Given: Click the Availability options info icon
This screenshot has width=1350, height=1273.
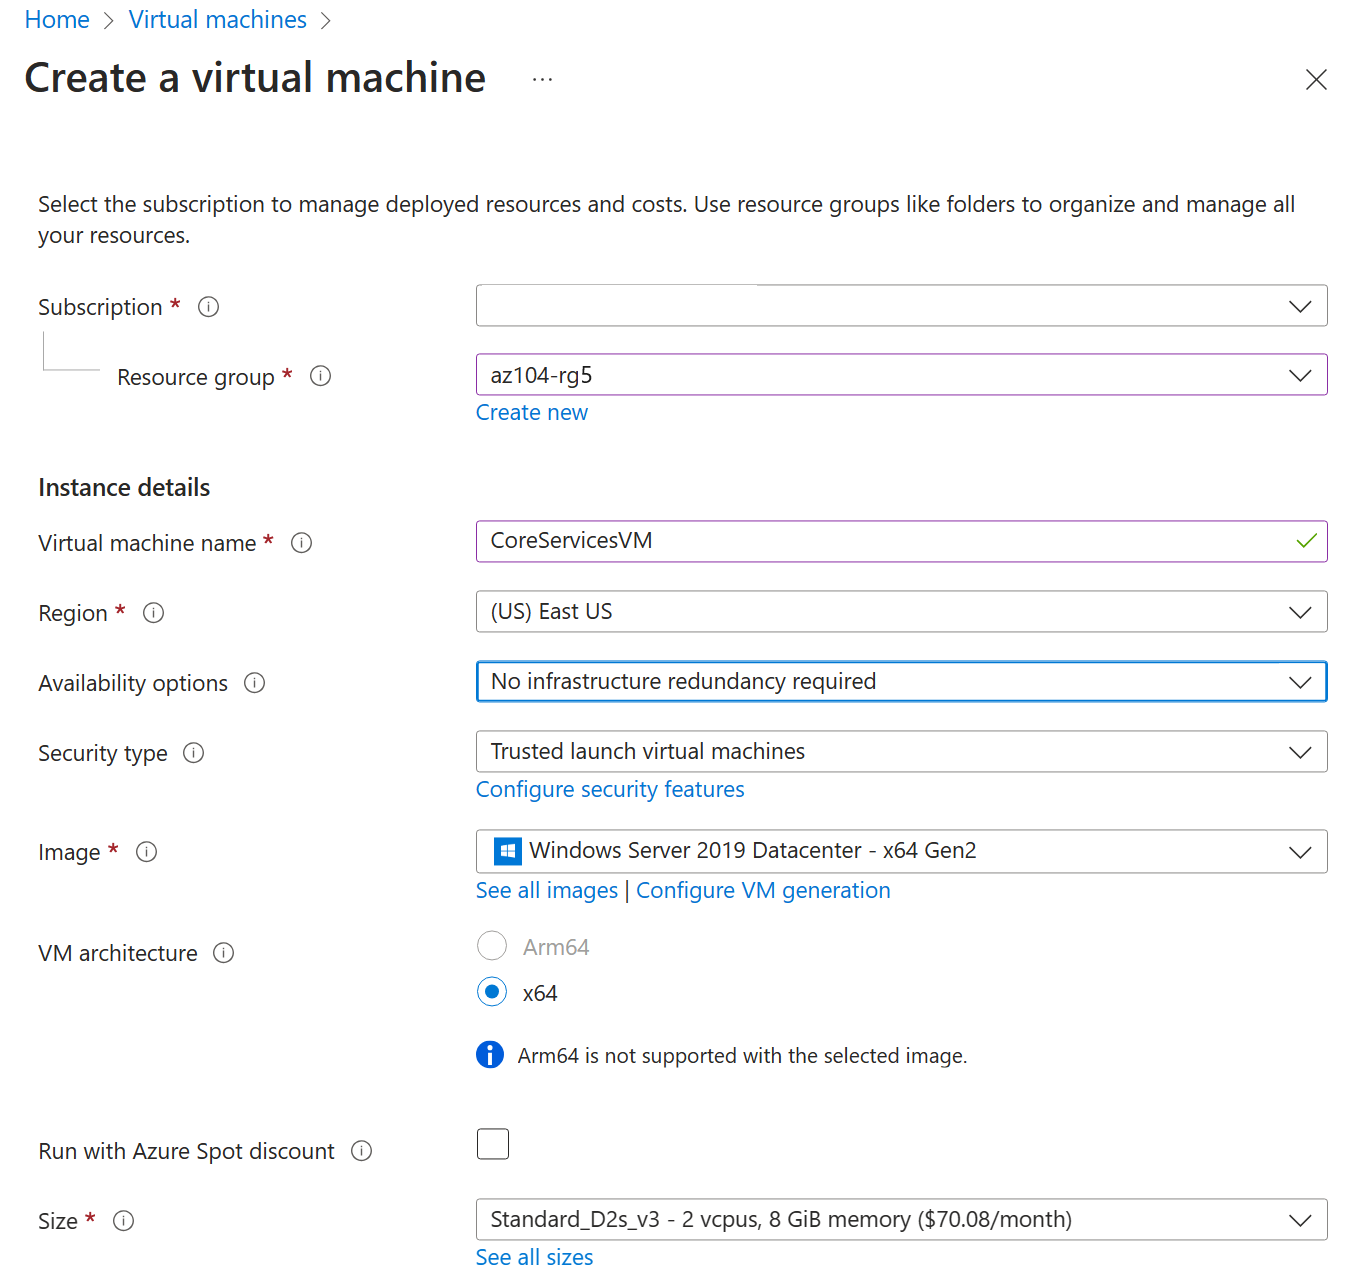Looking at the screenshot, I should 254,683.
